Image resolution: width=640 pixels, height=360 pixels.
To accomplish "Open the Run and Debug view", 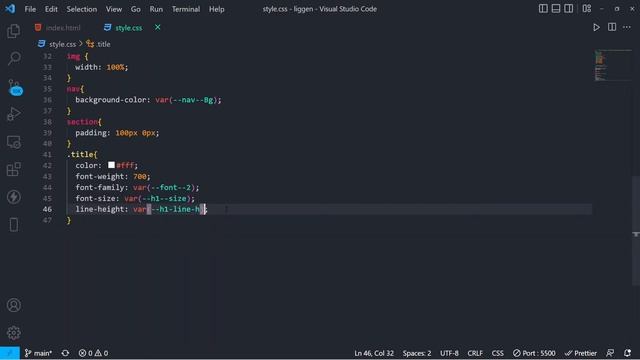I will (13, 114).
